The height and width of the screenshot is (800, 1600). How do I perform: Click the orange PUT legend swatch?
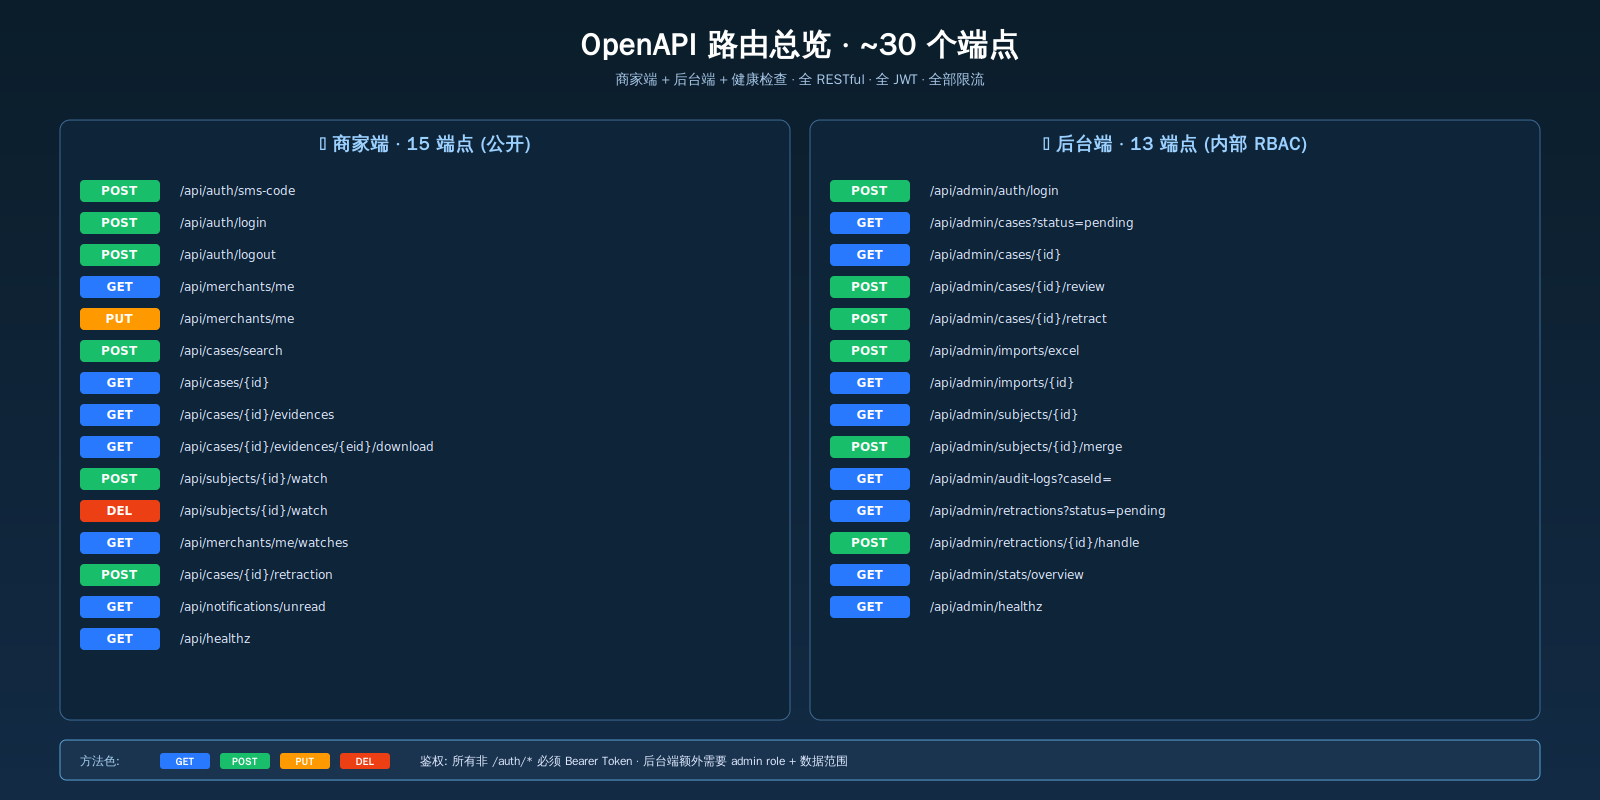(x=305, y=761)
